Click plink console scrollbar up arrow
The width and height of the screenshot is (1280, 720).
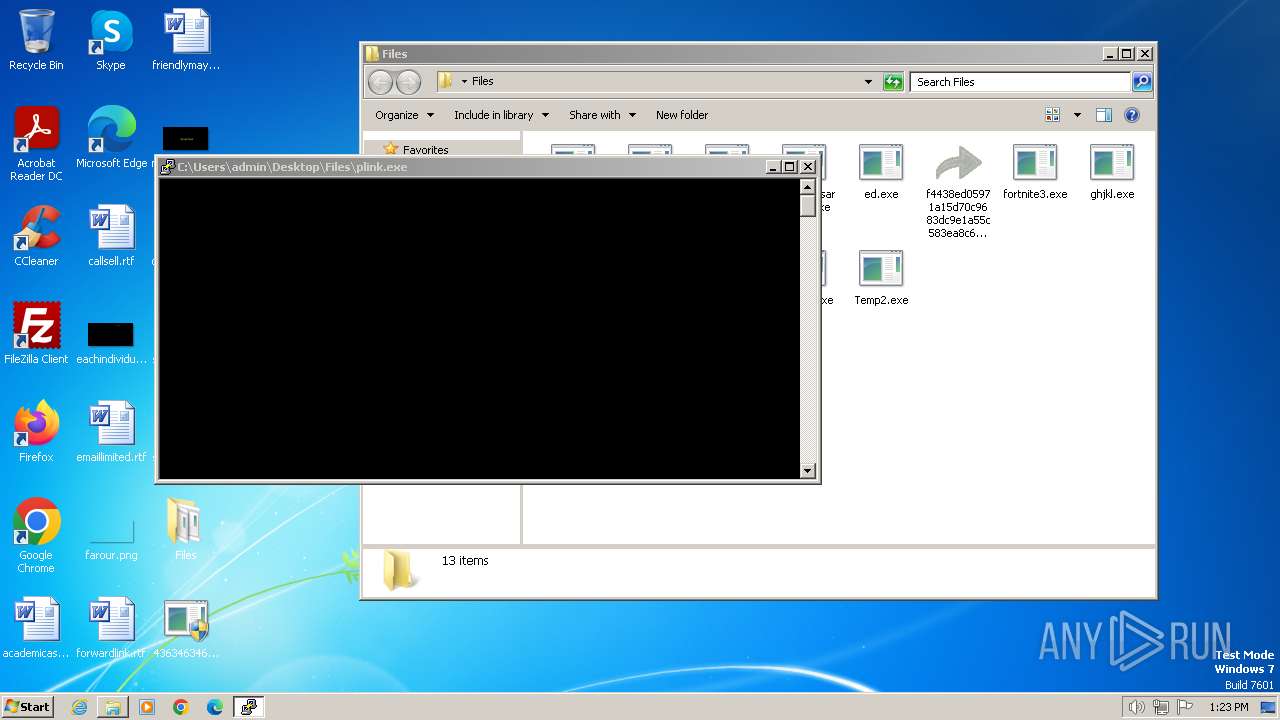[x=808, y=186]
